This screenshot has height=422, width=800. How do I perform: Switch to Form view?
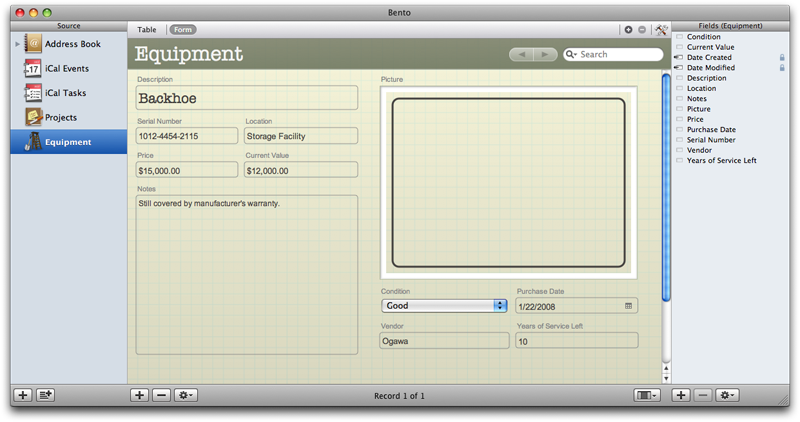click(x=183, y=30)
